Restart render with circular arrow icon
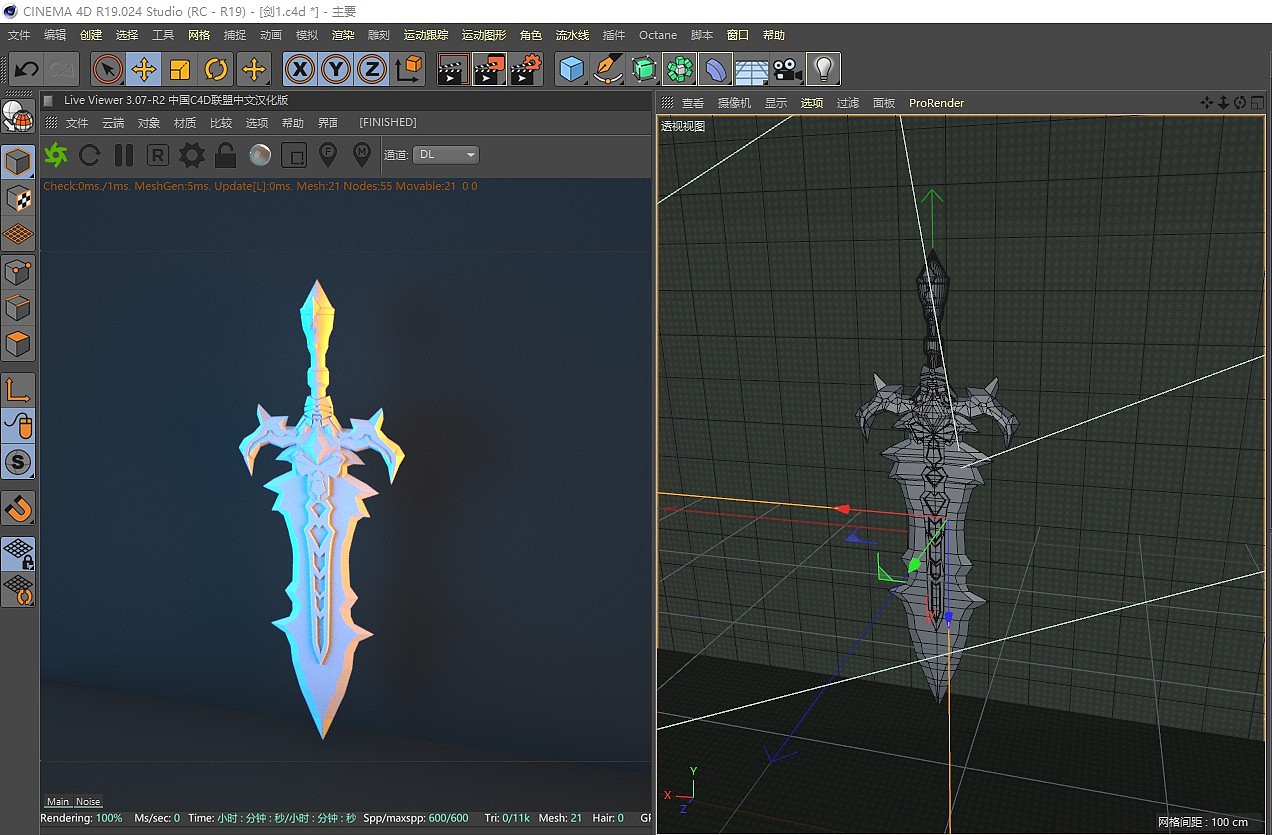Image resolution: width=1272 pixels, height=835 pixels. click(90, 155)
